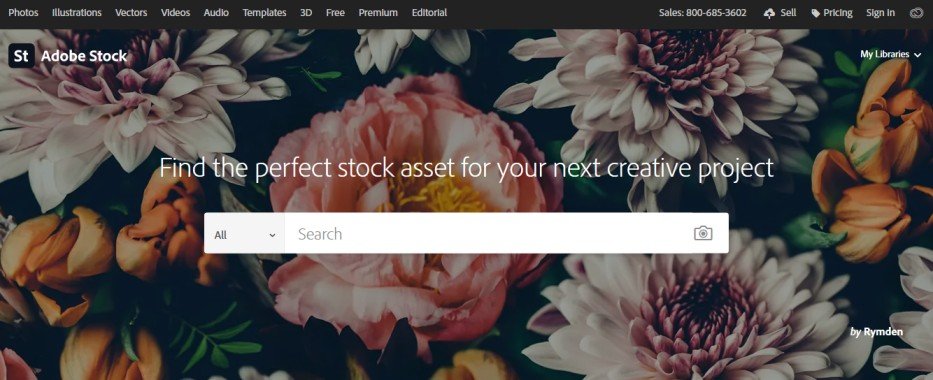Open Rymden contributor credit link
The image size is (933, 380).
(x=883, y=332)
